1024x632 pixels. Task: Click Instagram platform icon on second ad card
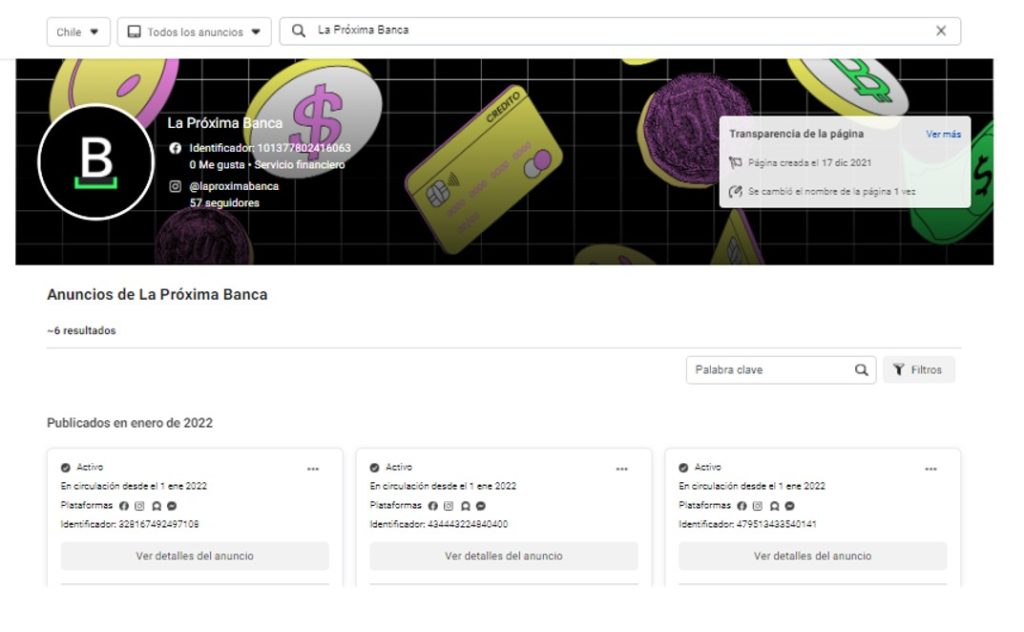tap(449, 506)
